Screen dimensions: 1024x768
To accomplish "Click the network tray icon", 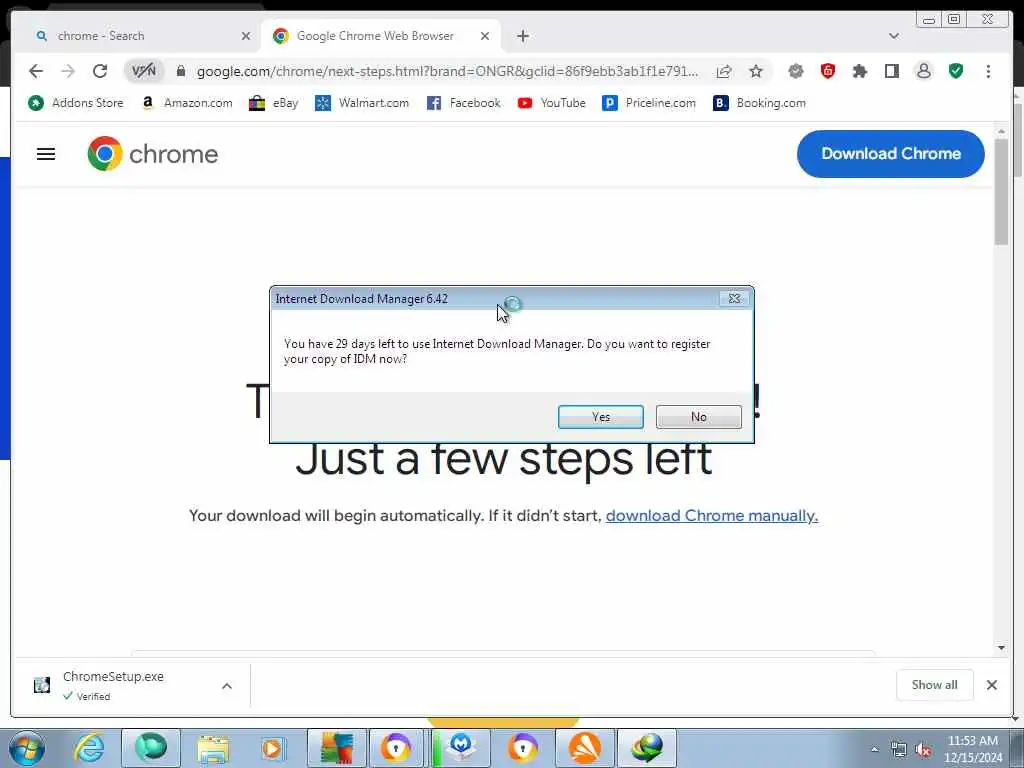I will click(899, 750).
